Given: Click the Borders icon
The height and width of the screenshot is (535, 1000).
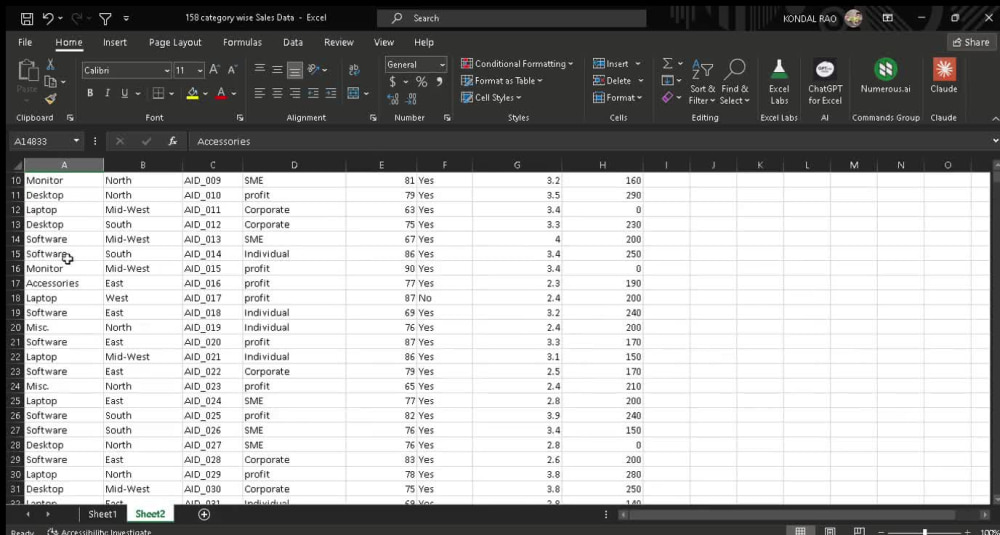Looking at the screenshot, I should pos(159,93).
